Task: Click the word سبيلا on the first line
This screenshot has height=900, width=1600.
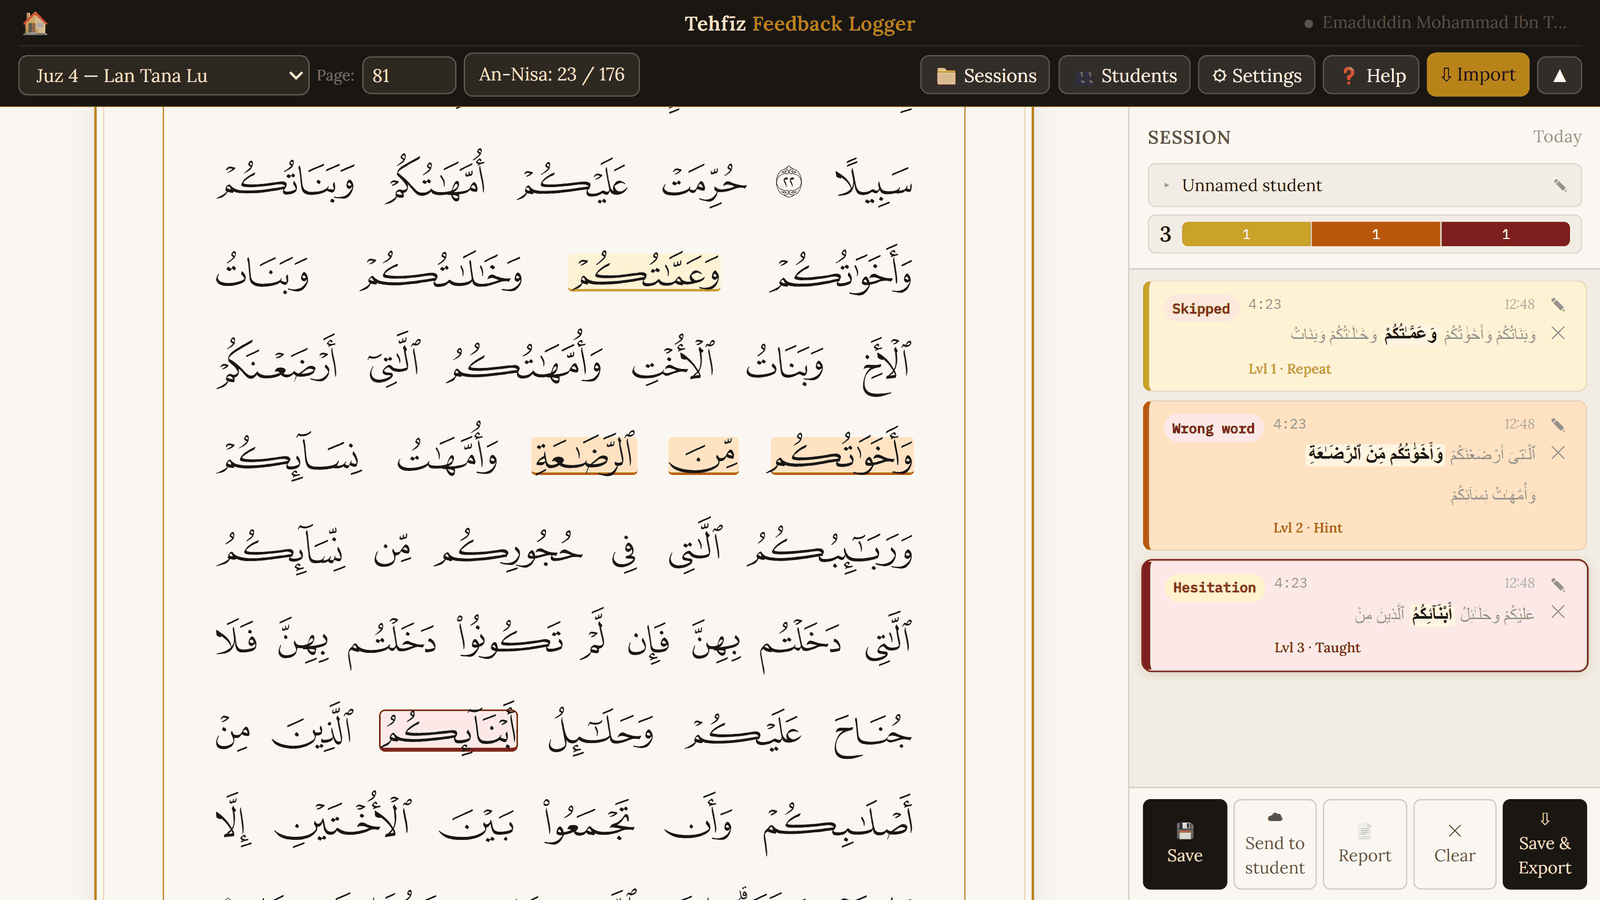Action: [x=873, y=181]
